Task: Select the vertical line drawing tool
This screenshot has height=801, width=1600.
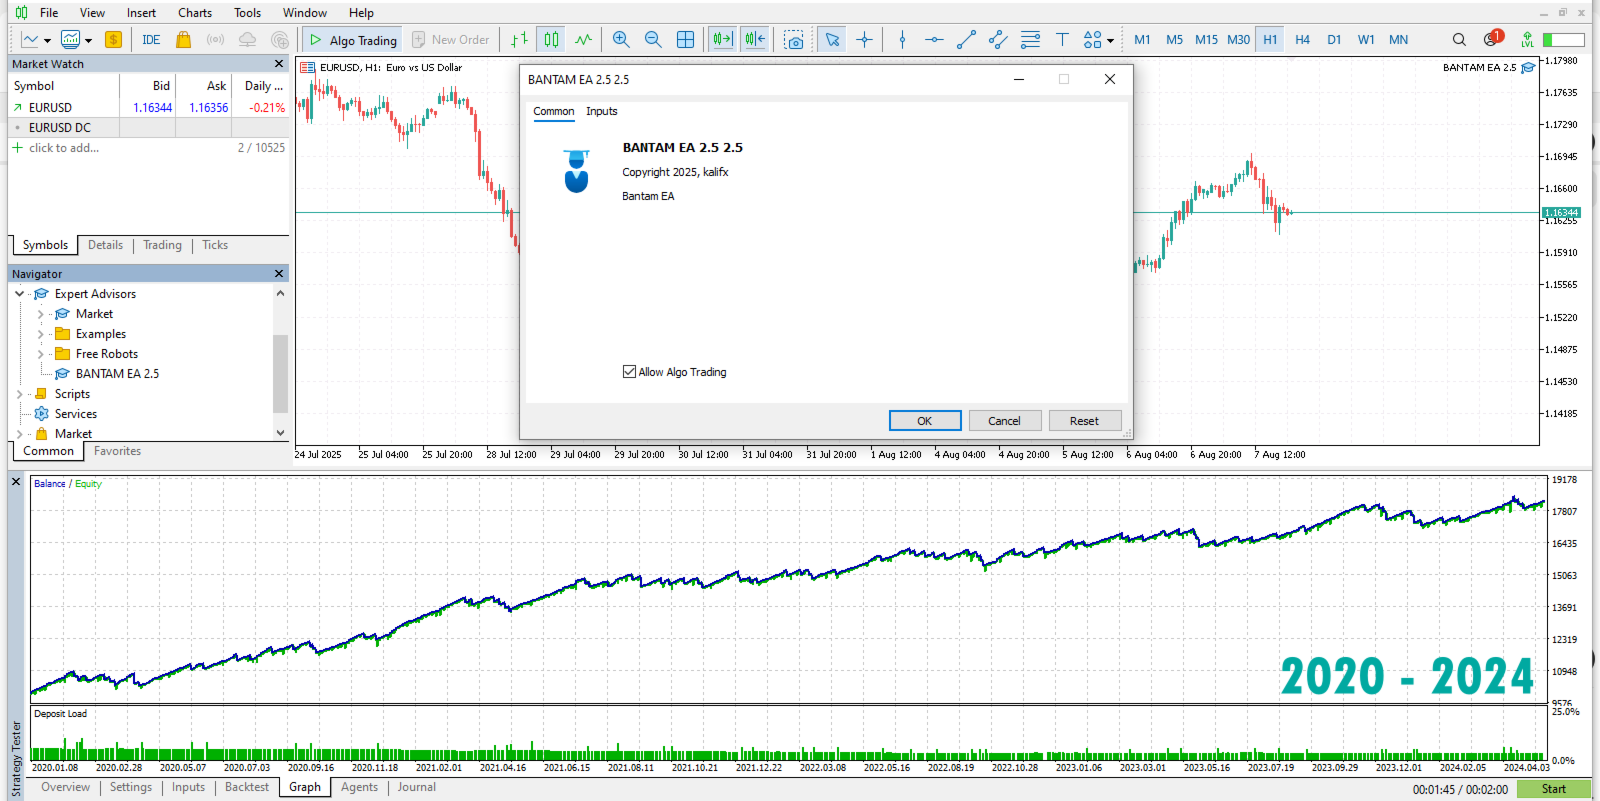Action: click(x=902, y=40)
